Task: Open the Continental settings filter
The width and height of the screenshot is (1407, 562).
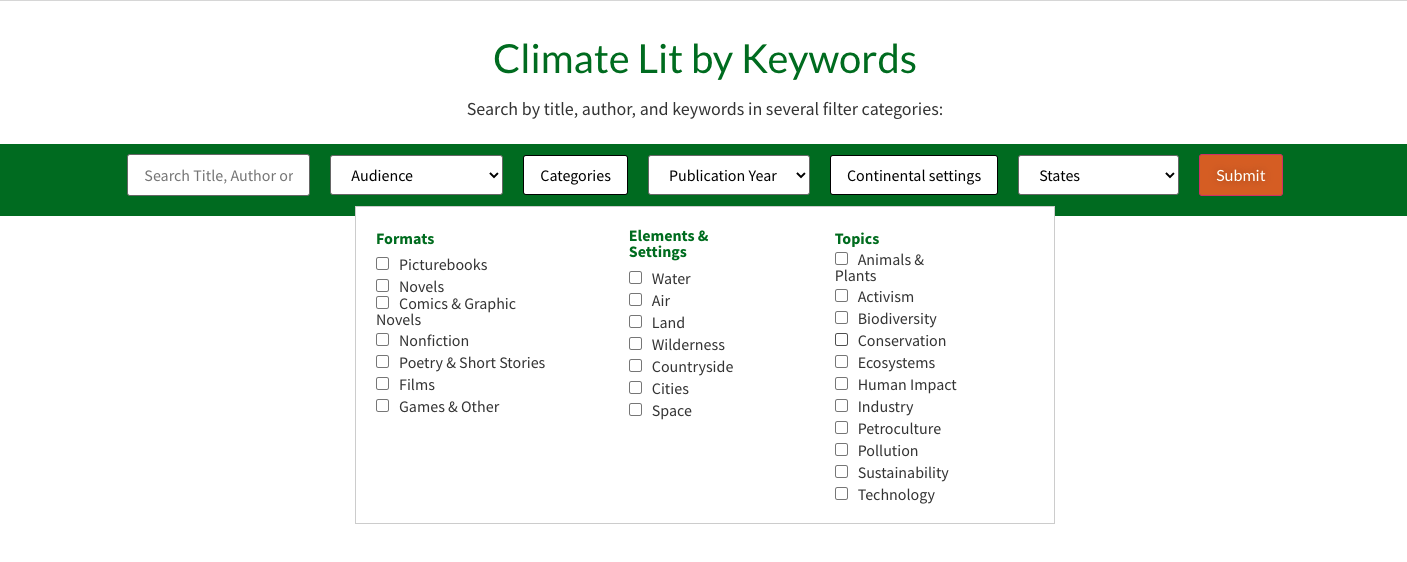Action: pos(914,175)
